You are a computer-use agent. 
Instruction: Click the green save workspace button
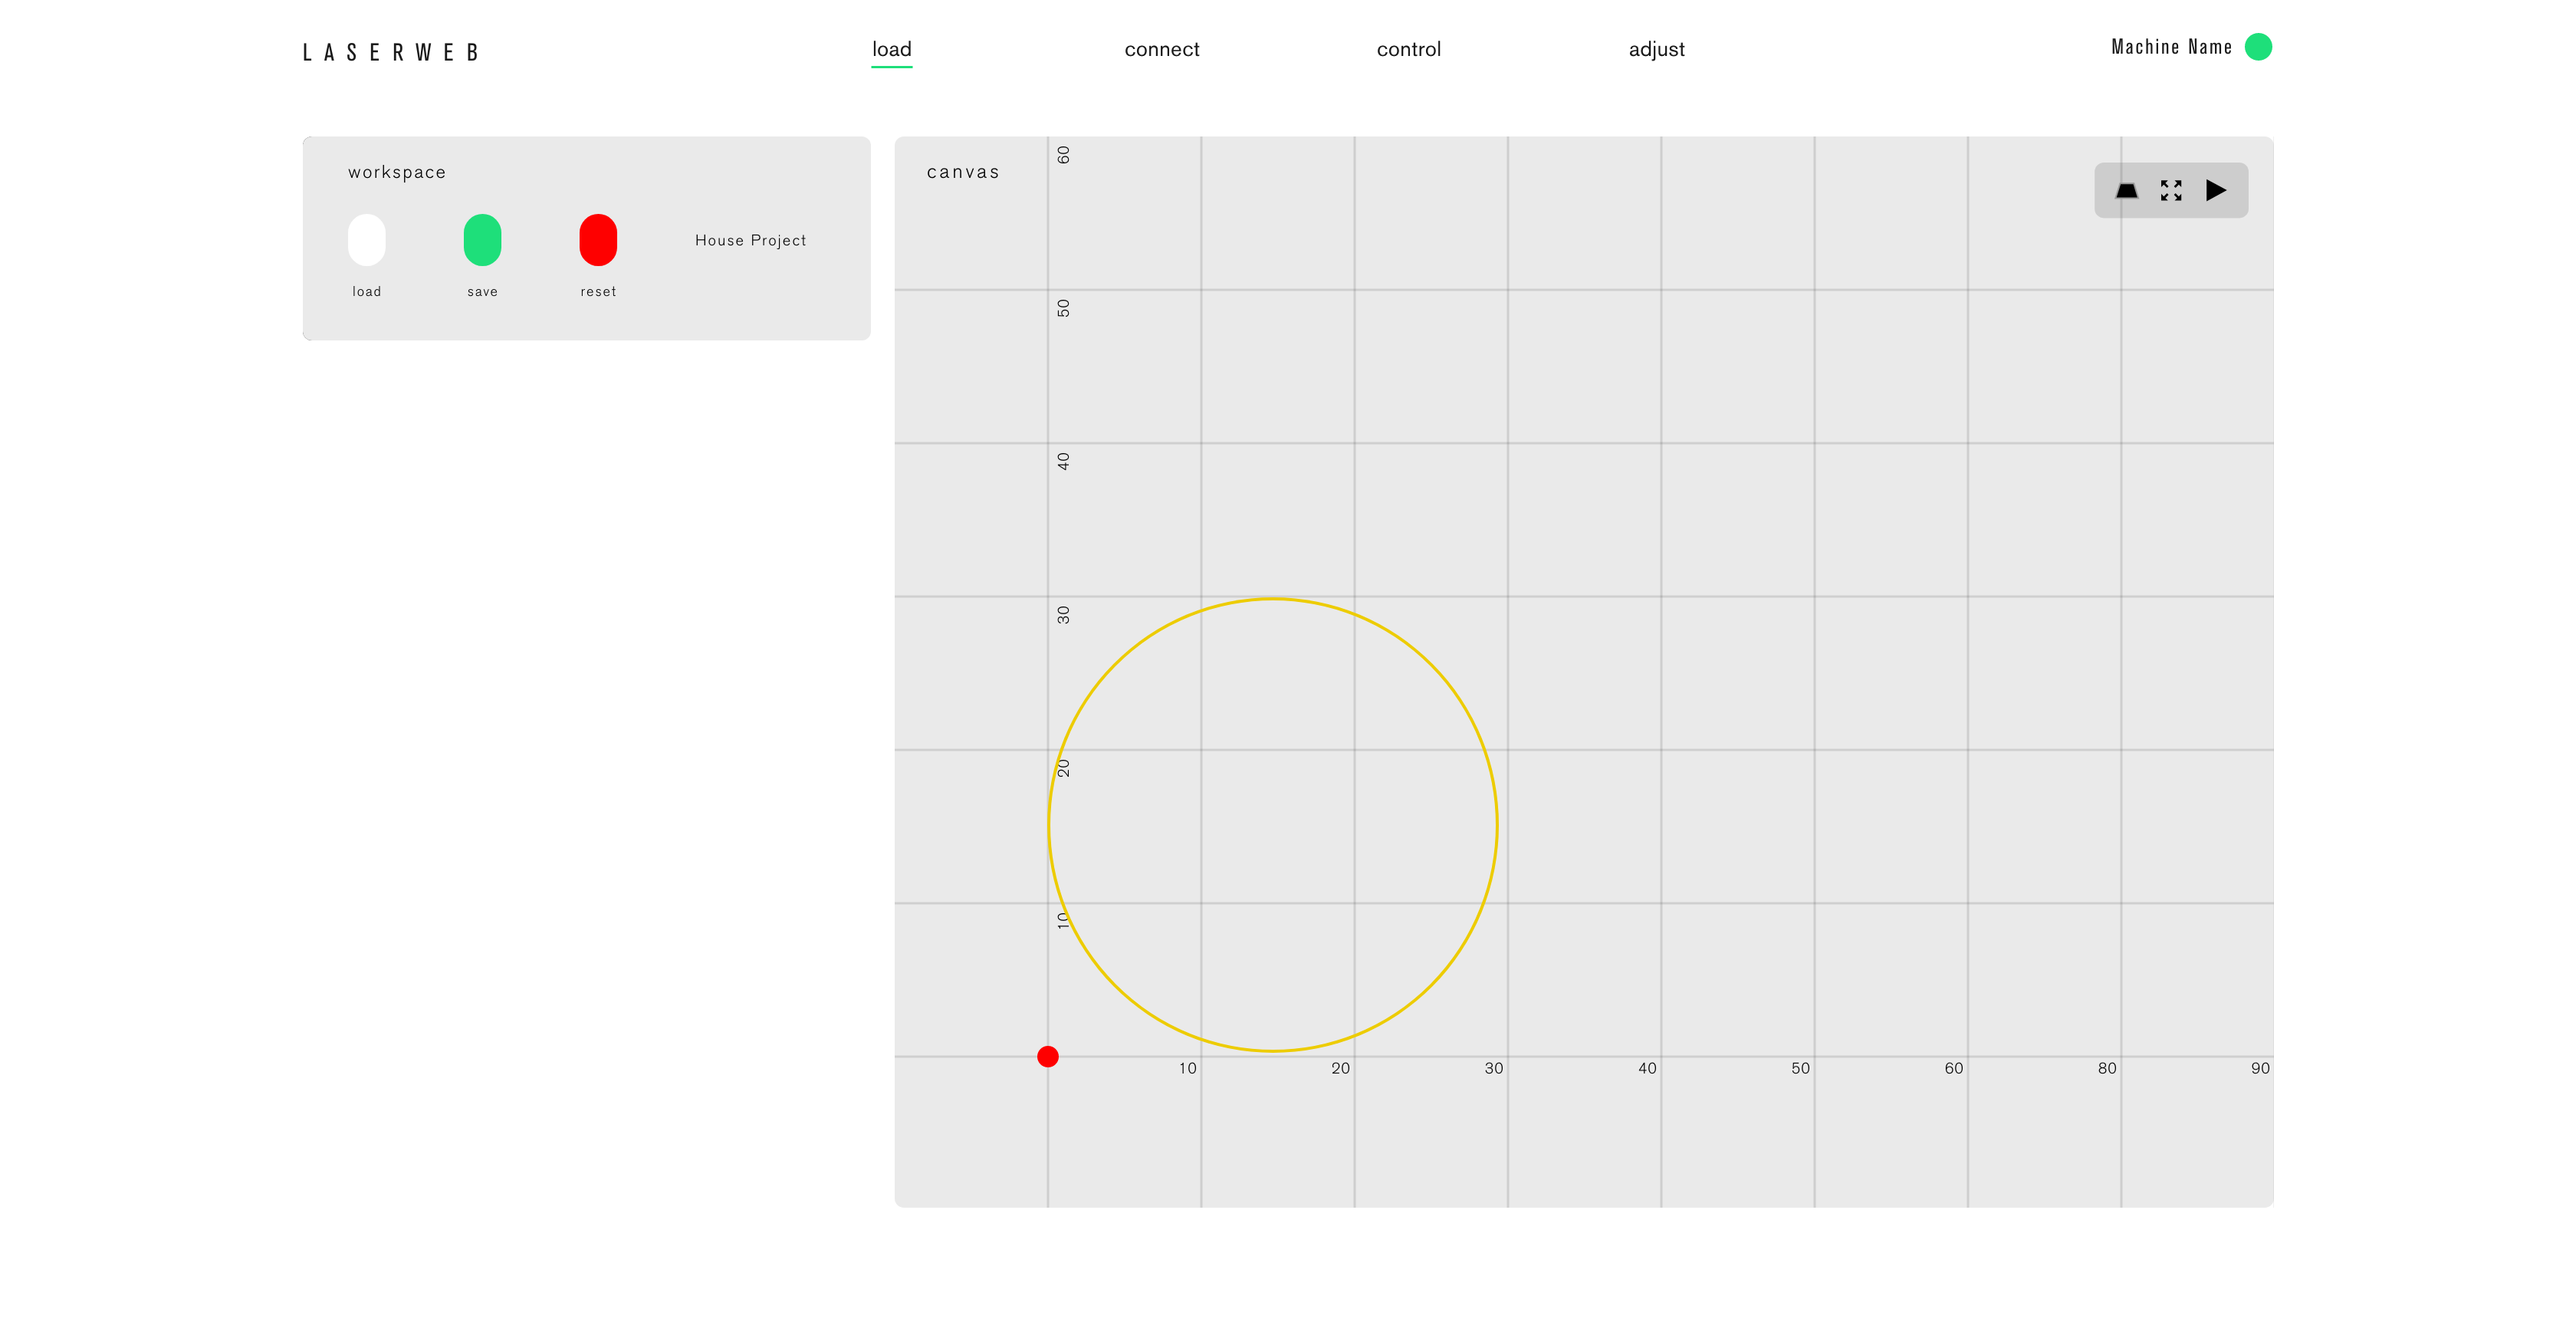[x=482, y=240]
